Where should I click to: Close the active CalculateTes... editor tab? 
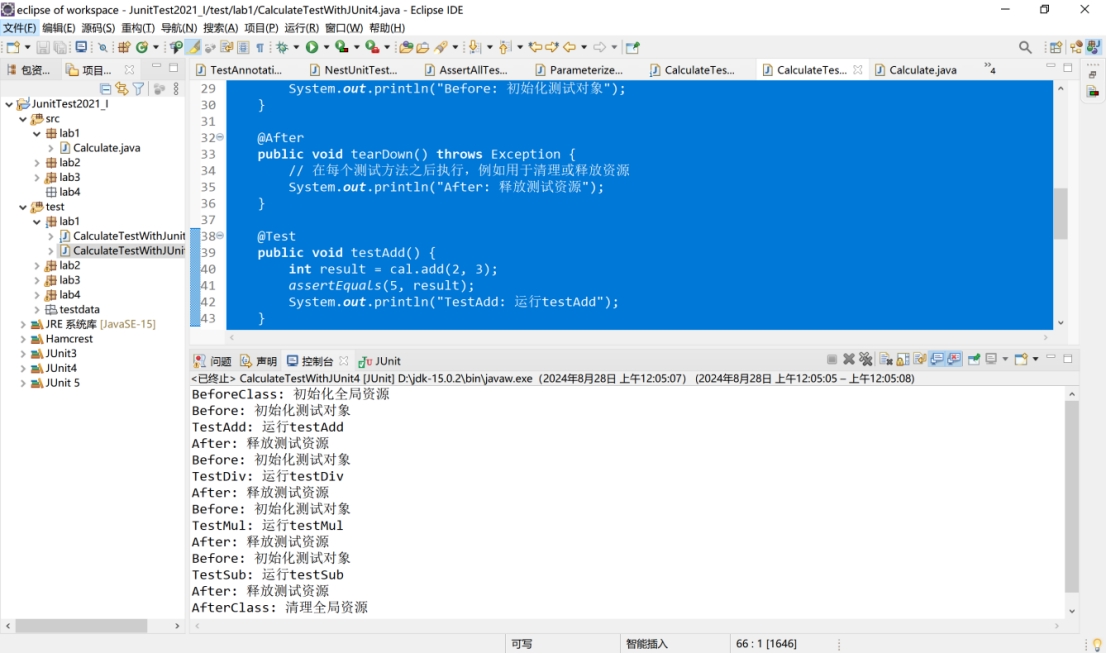pos(858,70)
